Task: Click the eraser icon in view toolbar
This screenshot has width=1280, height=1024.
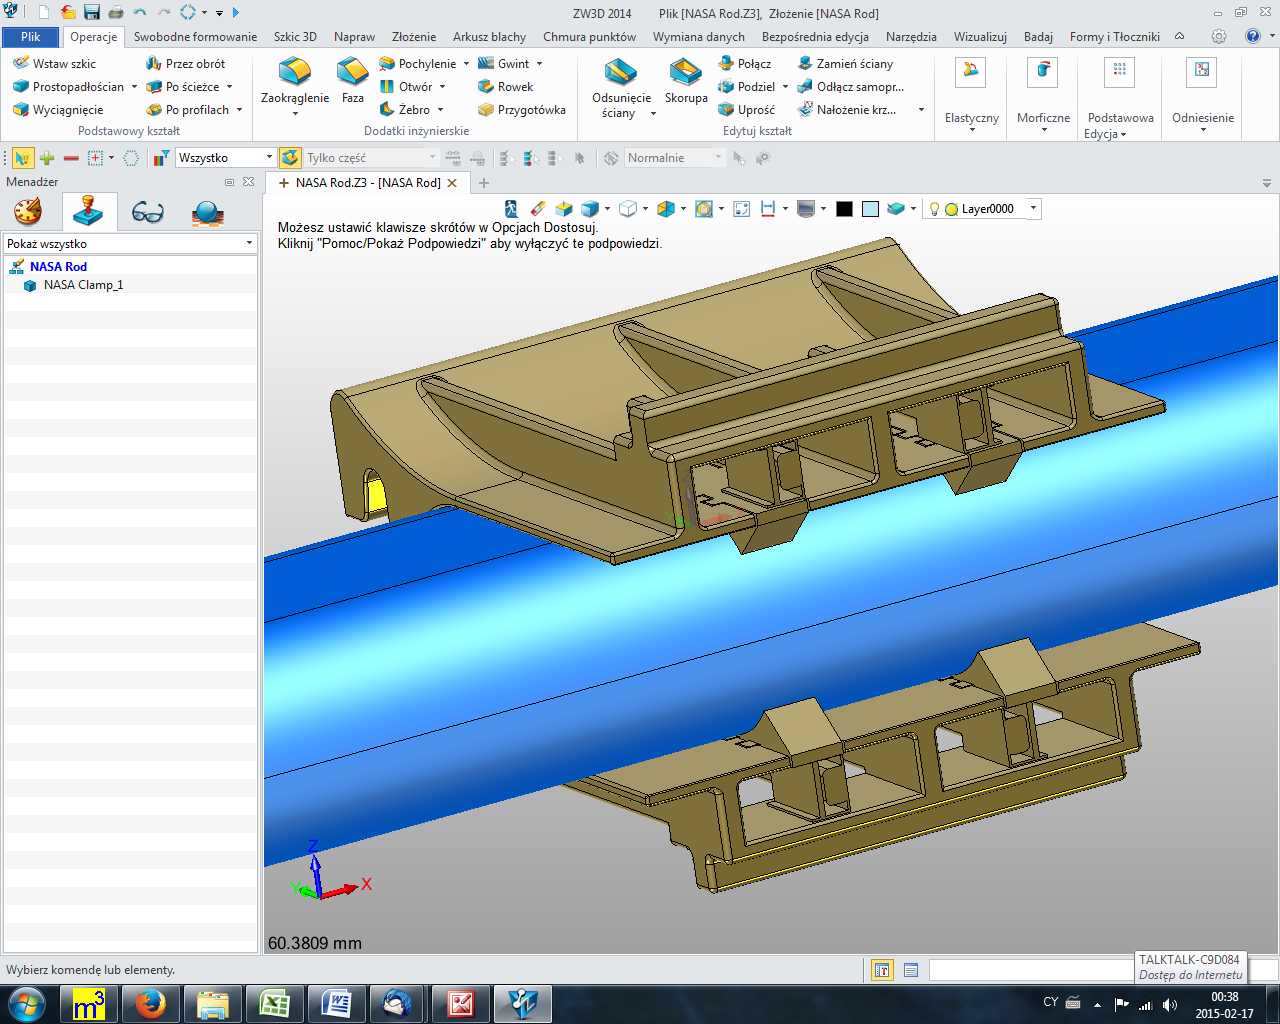Action: [538, 208]
